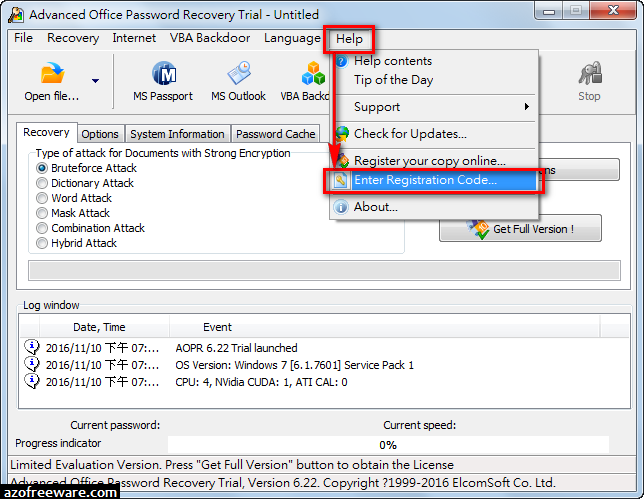
Task: Click the Current password label
Action: [115, 425]
